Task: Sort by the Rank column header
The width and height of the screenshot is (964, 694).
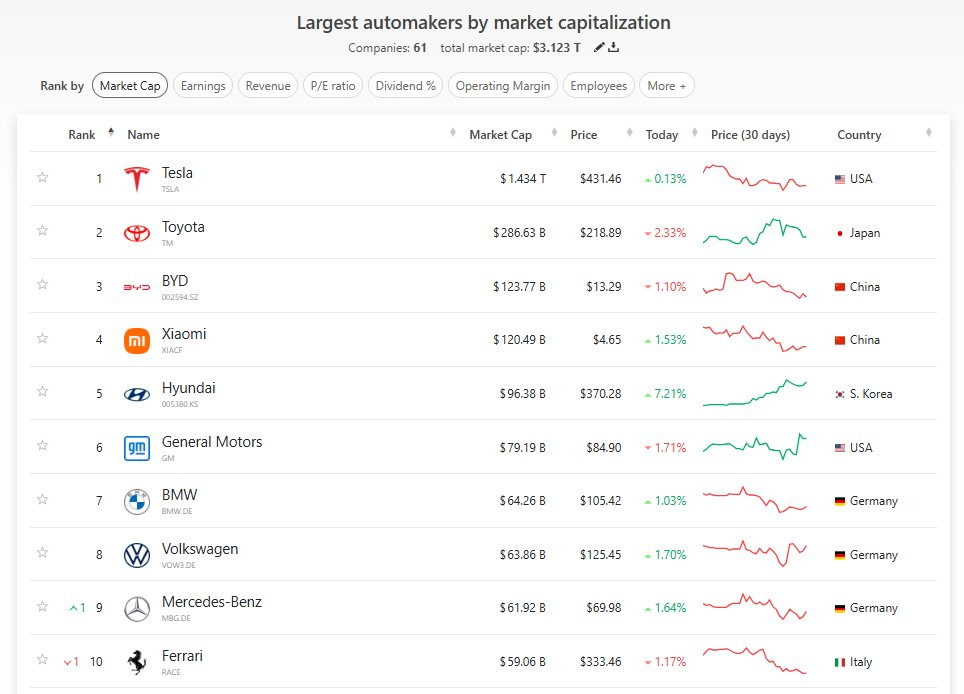Action: tap(82, 135)
